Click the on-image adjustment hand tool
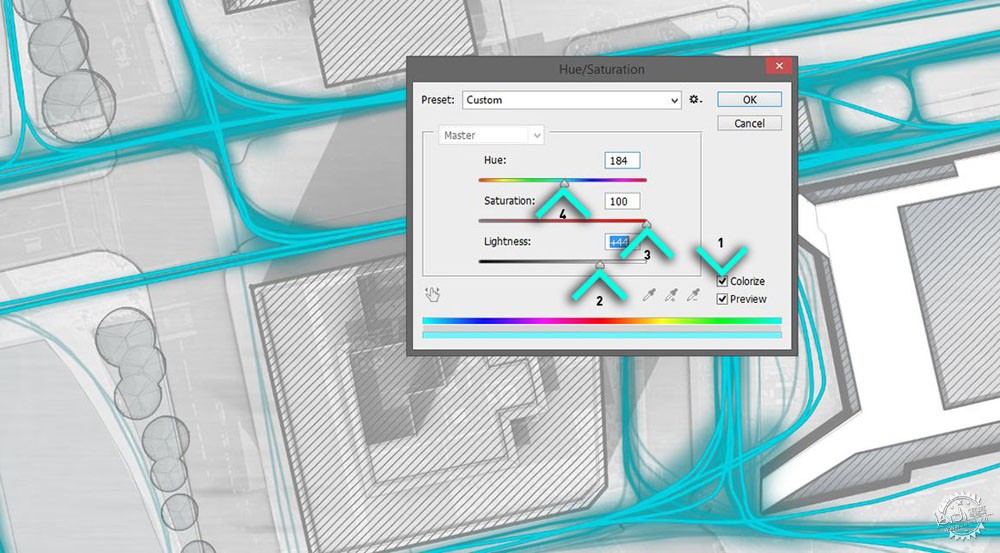The height and width of the screenshot is (553, 1000). [x=432, y=294]
